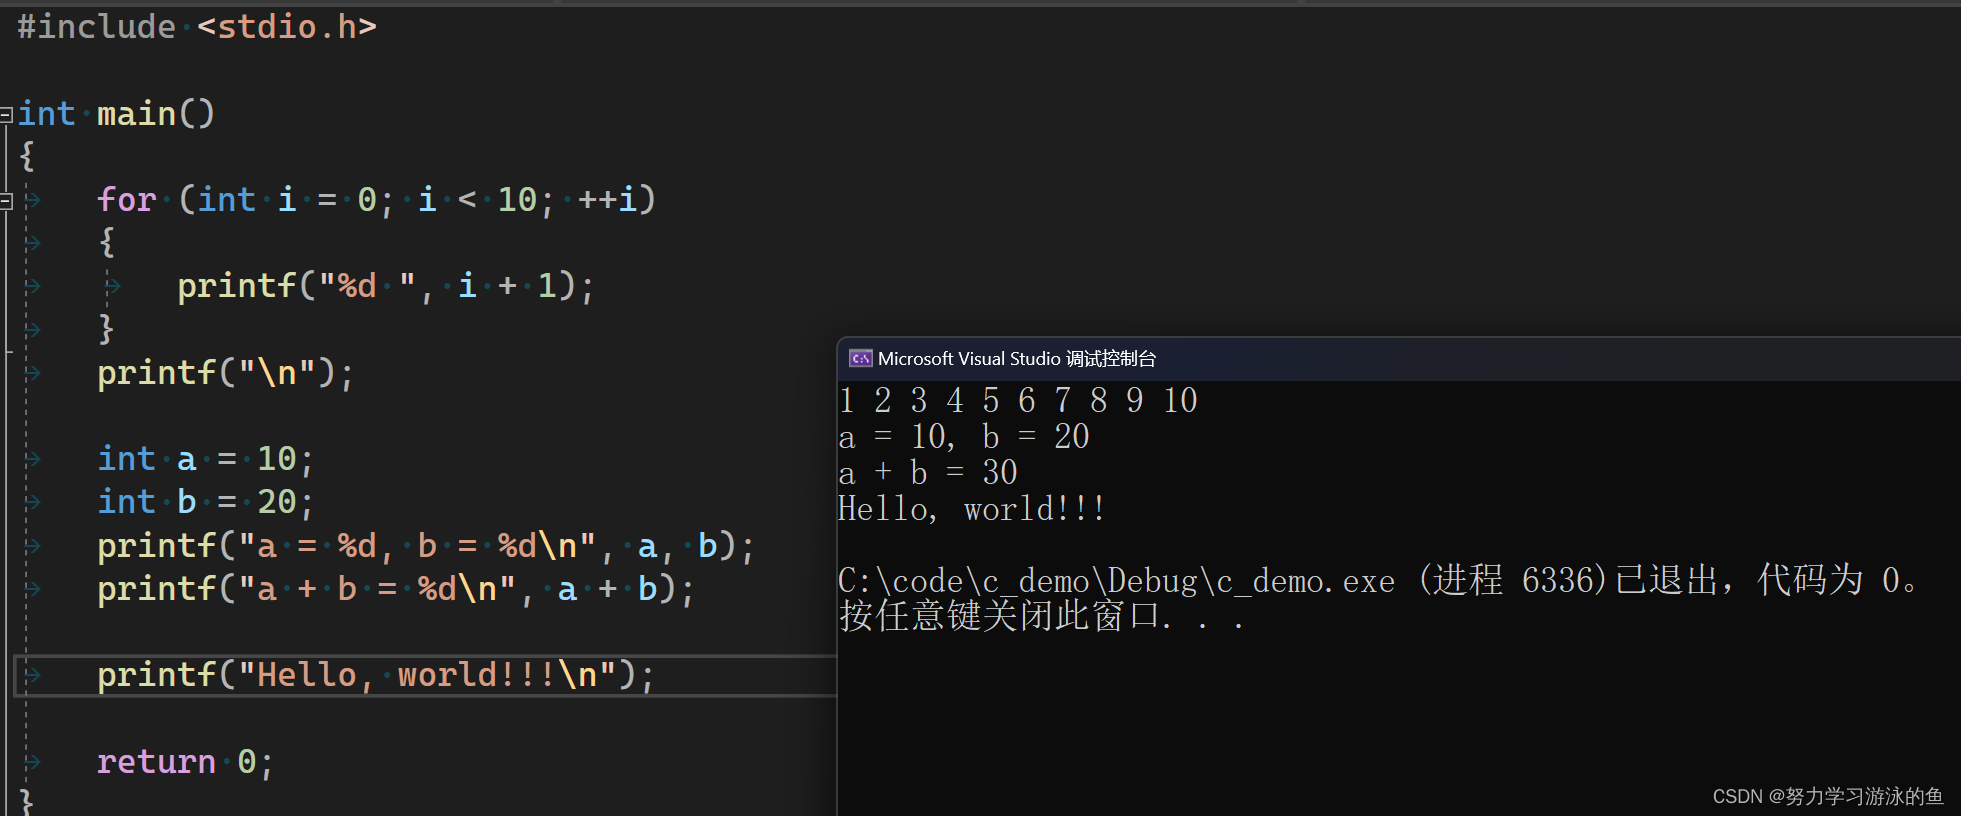Image resolution: width=1961 pixels, height=816 pixels.
Task: Click the int b = 20 declaration
Action: 206,502
